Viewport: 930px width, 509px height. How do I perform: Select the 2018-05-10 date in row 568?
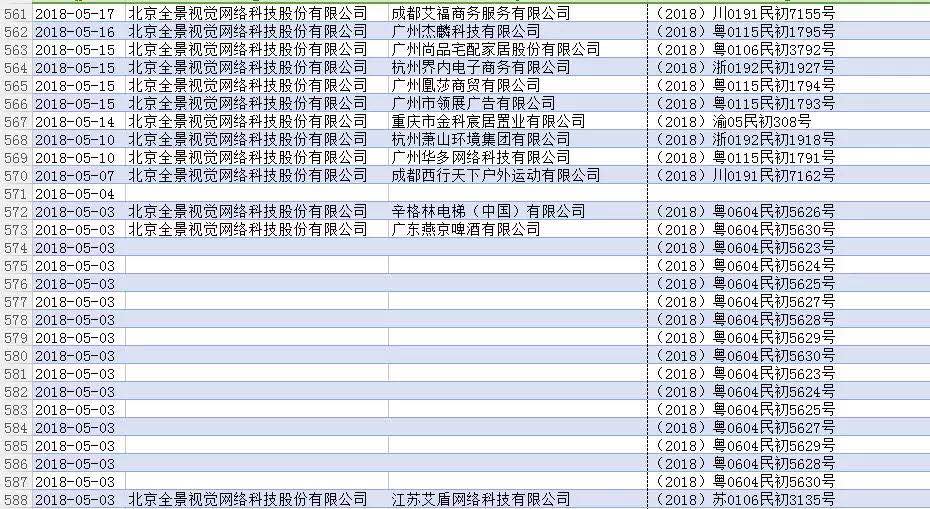pyautogui.click(x=75, y=139)
